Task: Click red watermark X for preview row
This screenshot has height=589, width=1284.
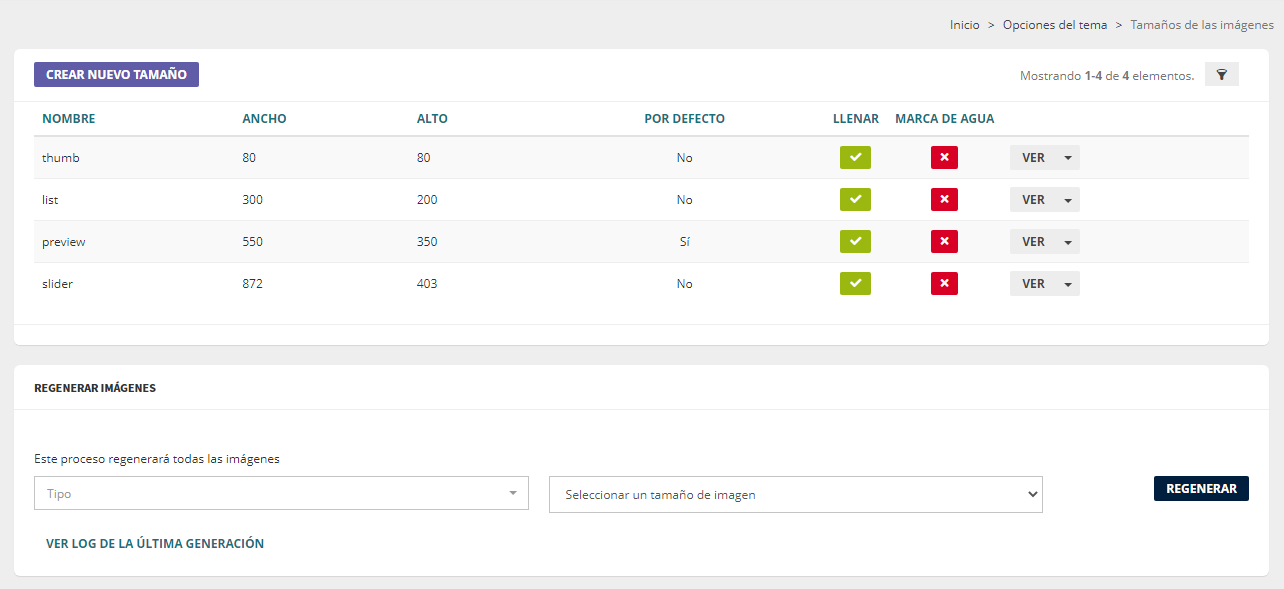Action: pos(944,242)
